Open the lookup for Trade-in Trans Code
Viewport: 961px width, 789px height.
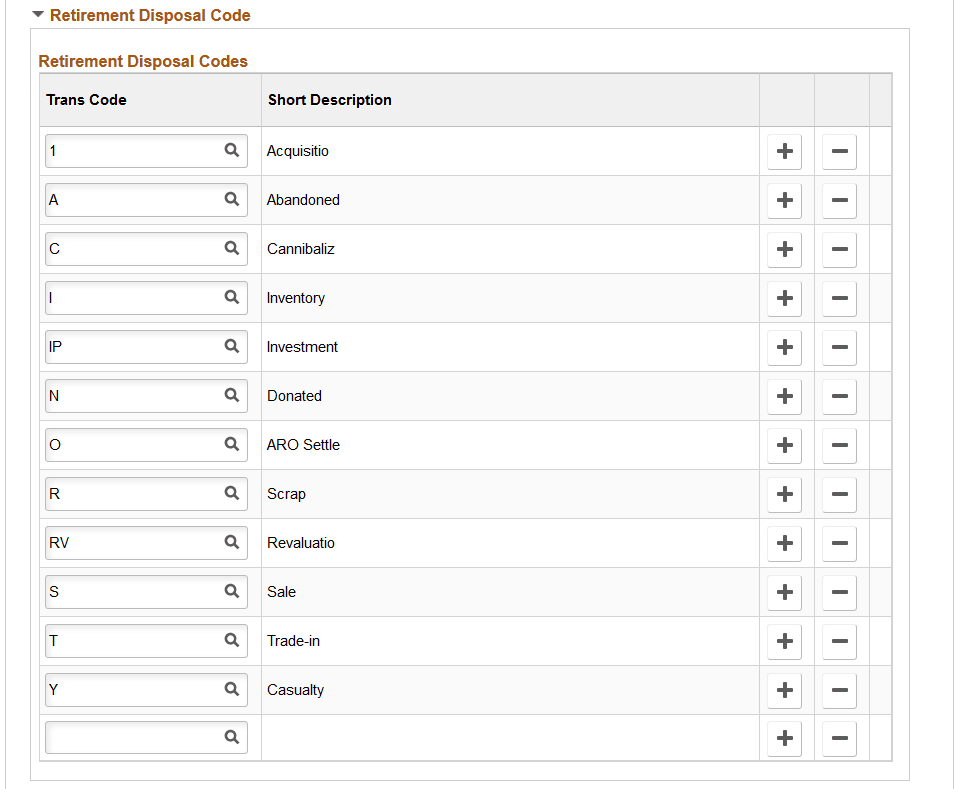(232, 641)
